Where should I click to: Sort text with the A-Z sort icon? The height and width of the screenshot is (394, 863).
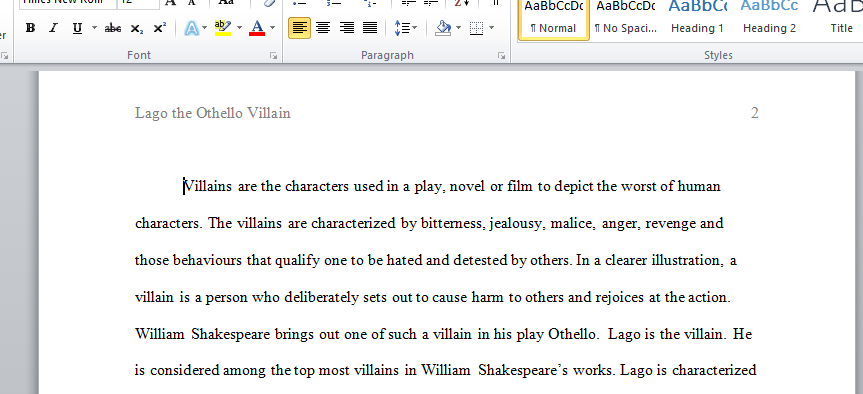click(461, 3)
